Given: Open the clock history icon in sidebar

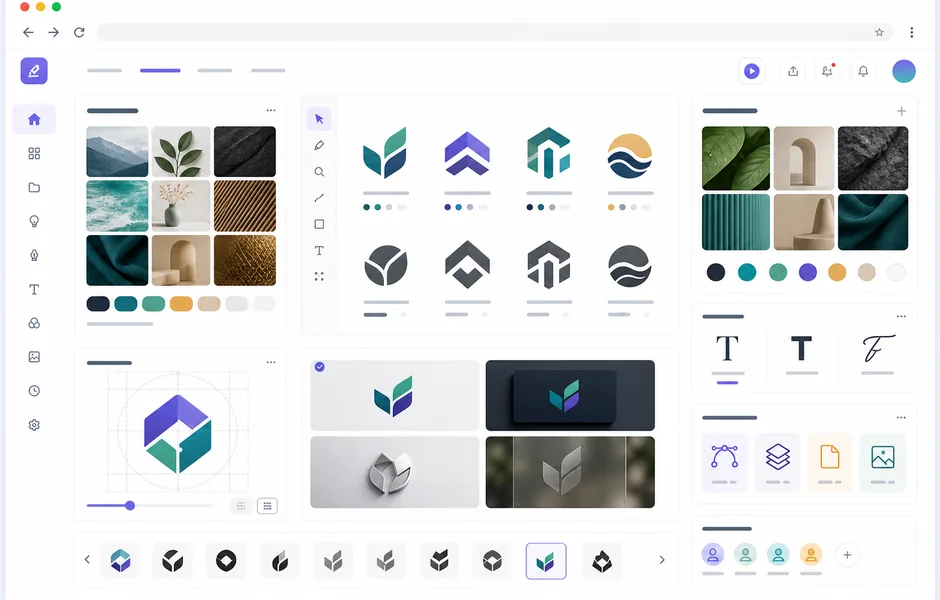Looking at the screenshot, I should (34, 391).
